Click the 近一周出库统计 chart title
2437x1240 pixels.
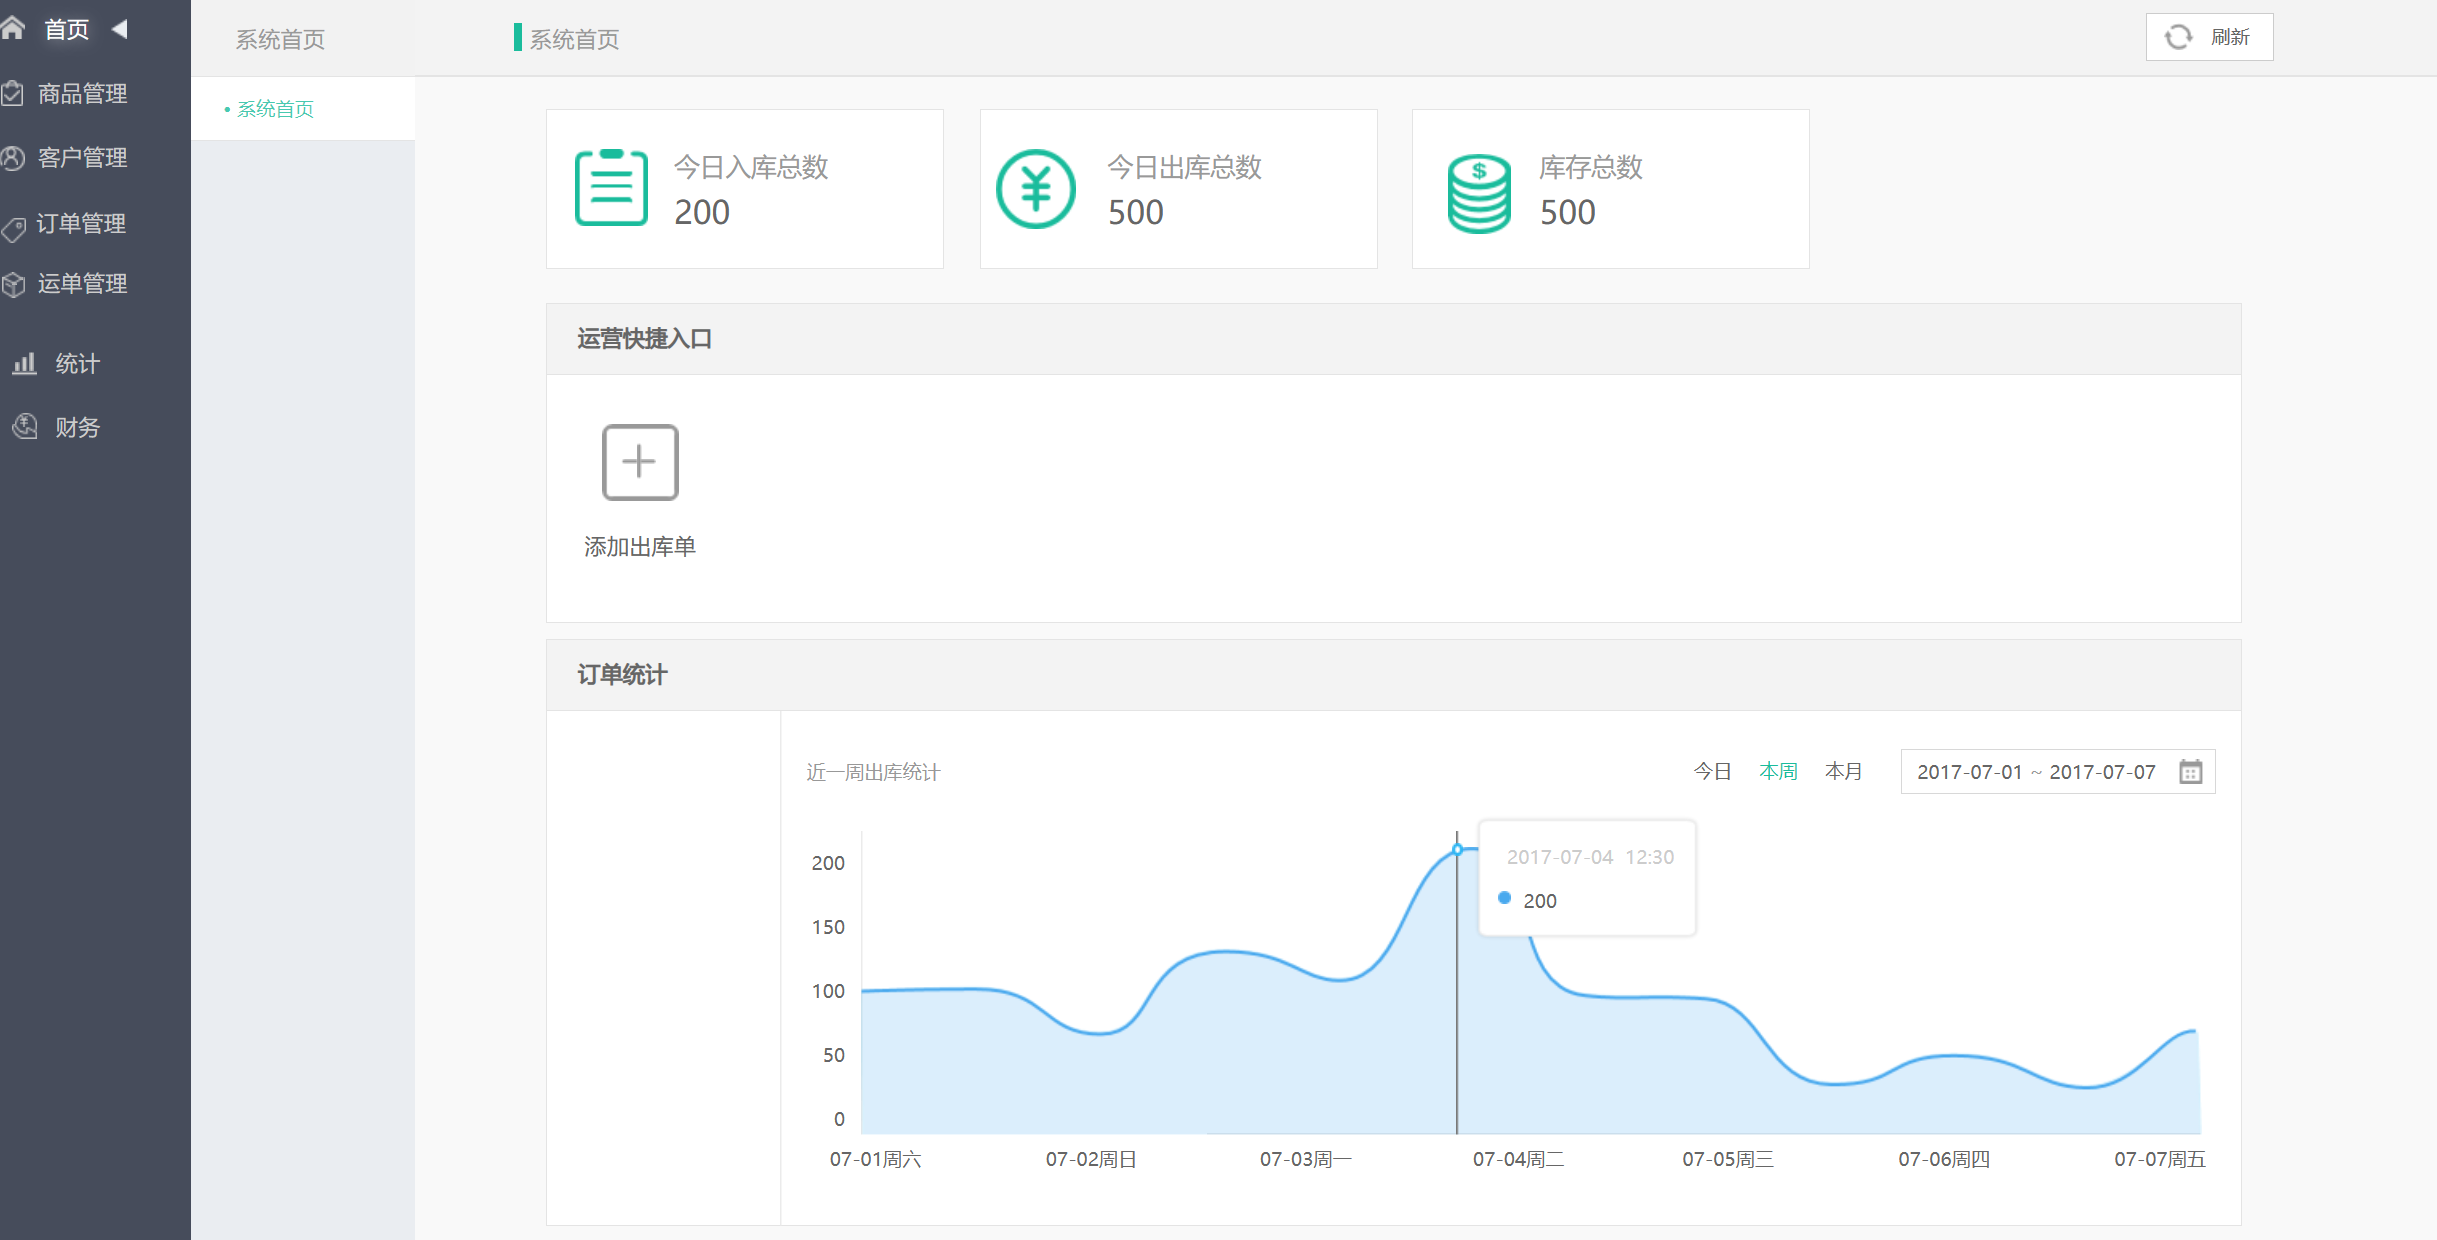[x=873, y=772]
